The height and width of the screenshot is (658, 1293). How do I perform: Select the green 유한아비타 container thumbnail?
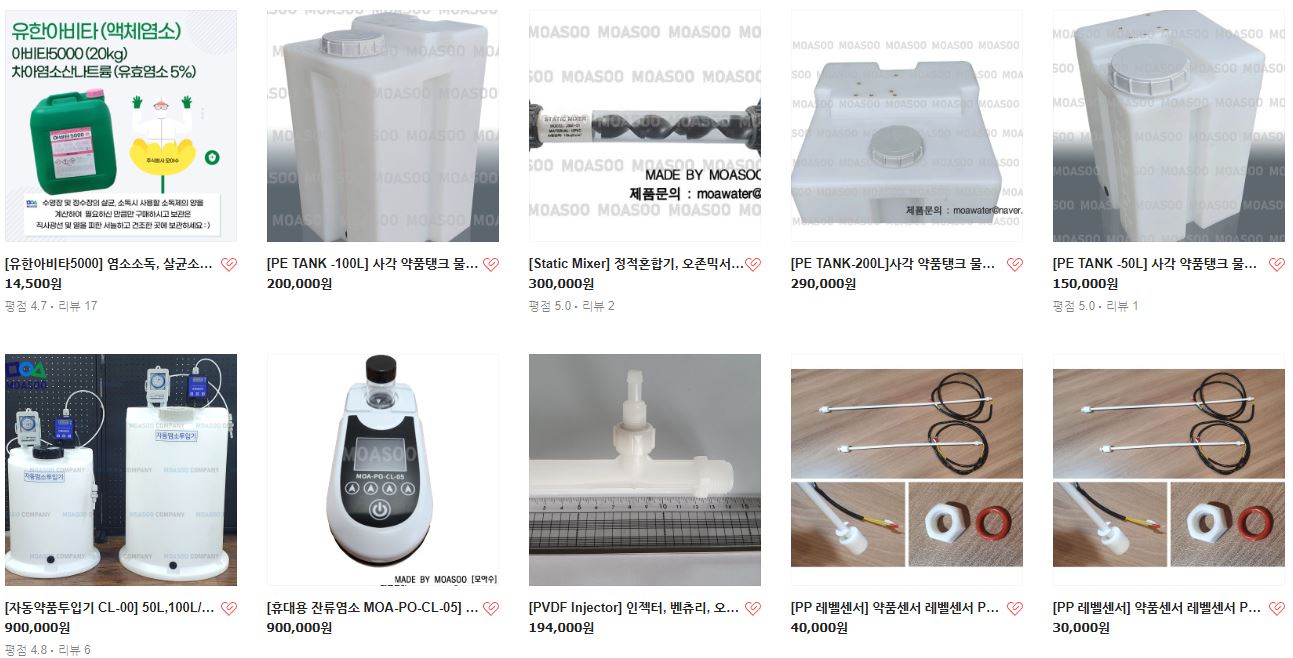pyautogui.click(x=121, y=126)
